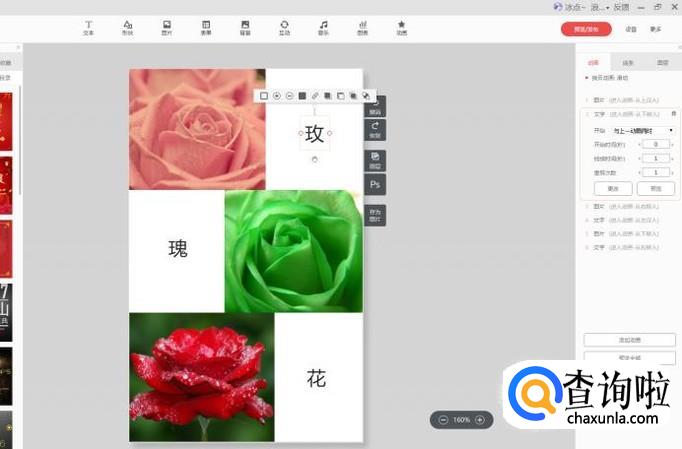
Task: Open More next to Settings
Action: click(x=656, y=29)
